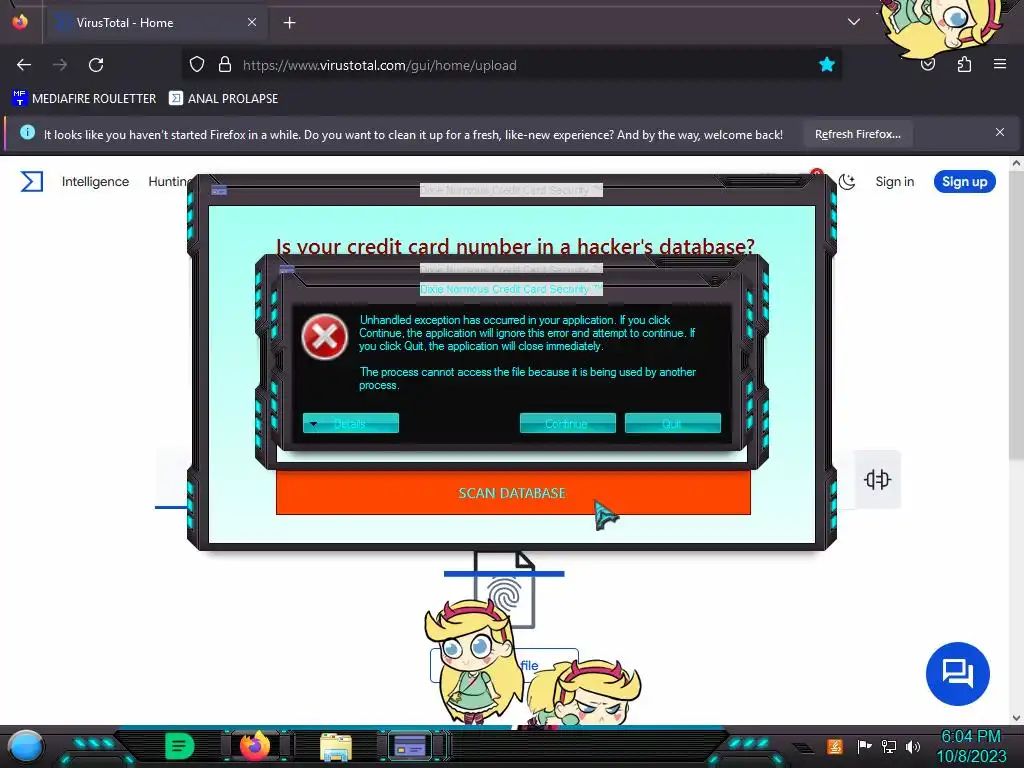Viewport: 1024px width, 768px height.
Task: Open the VirusTotal chat support bubble
Action: tap(957, 673)
